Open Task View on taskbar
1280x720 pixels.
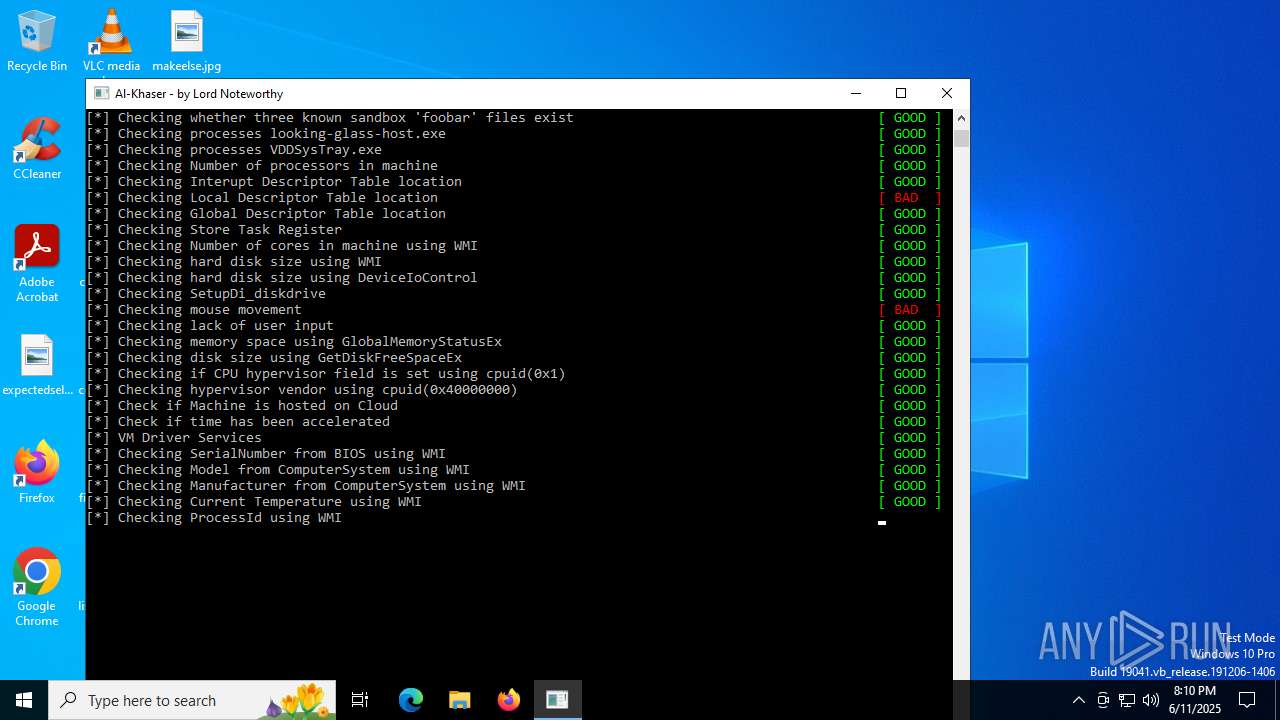[360, 700]
